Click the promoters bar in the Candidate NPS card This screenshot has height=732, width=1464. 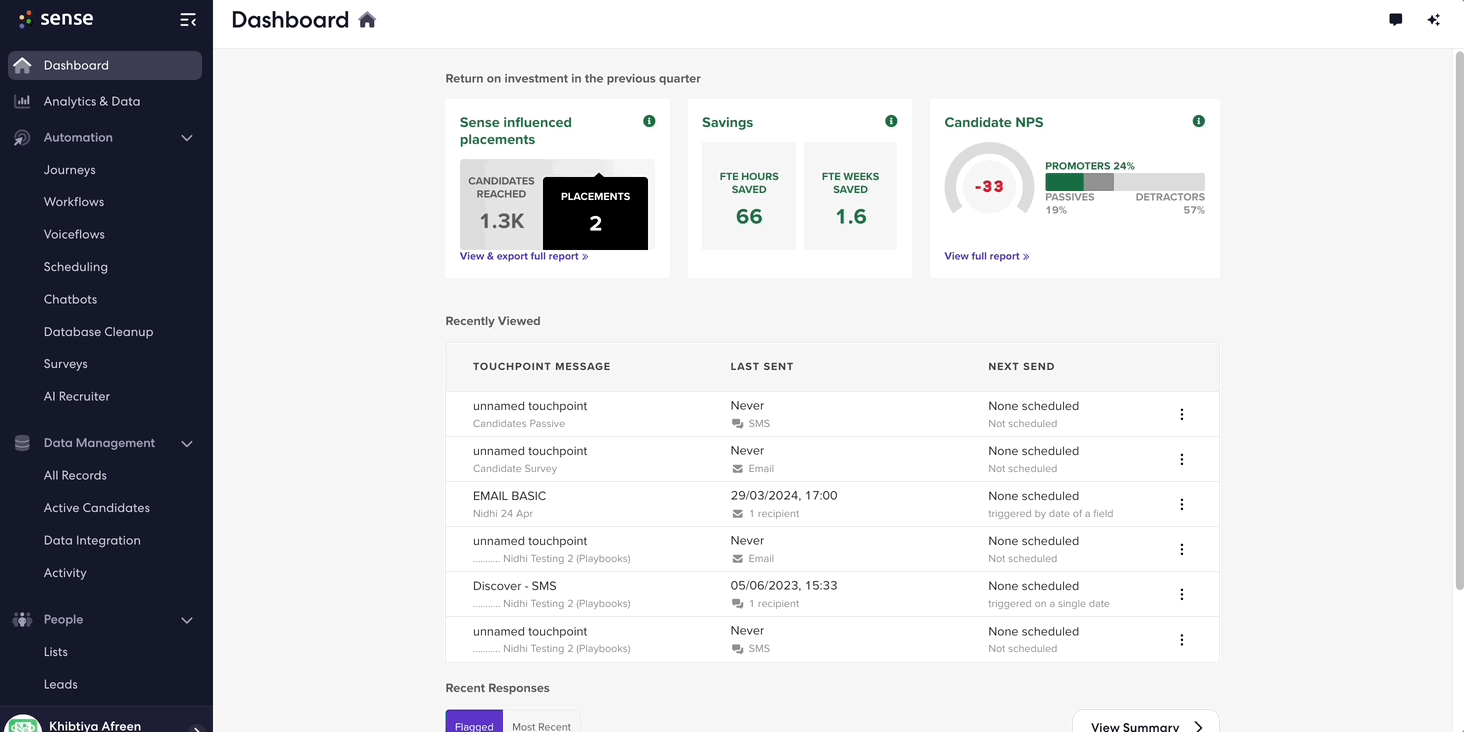click(1064, 182)
